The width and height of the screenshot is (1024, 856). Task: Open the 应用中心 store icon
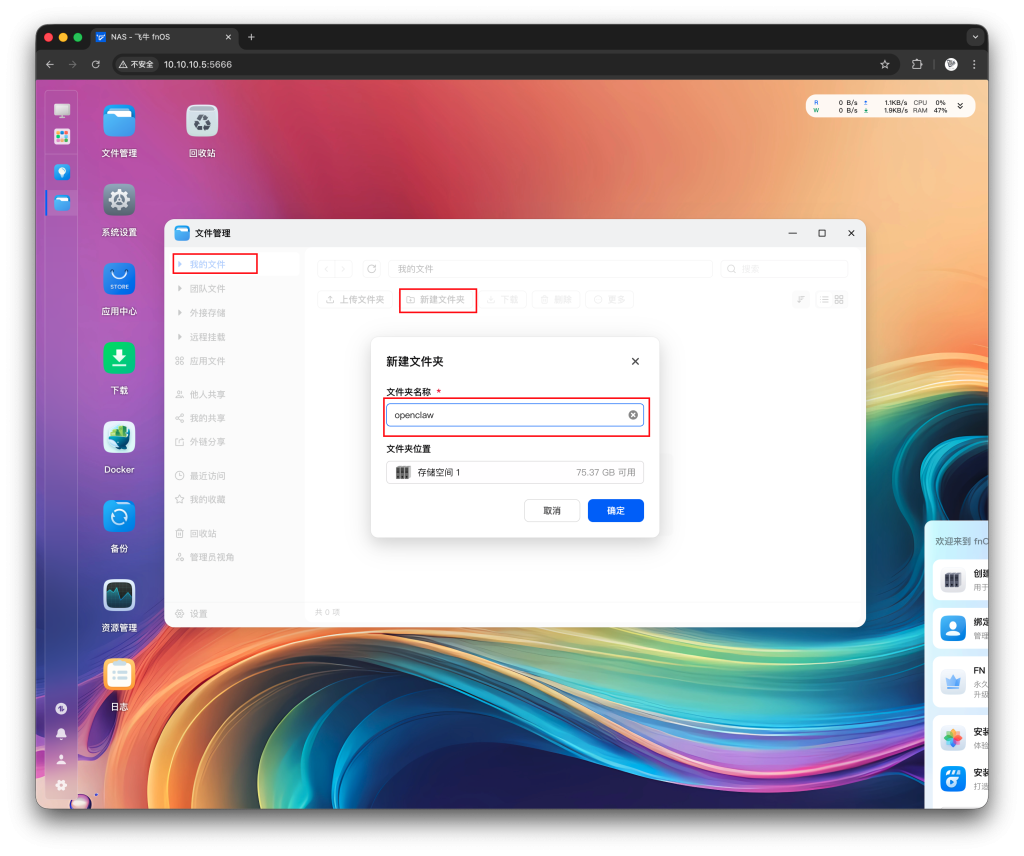(119, 280)
